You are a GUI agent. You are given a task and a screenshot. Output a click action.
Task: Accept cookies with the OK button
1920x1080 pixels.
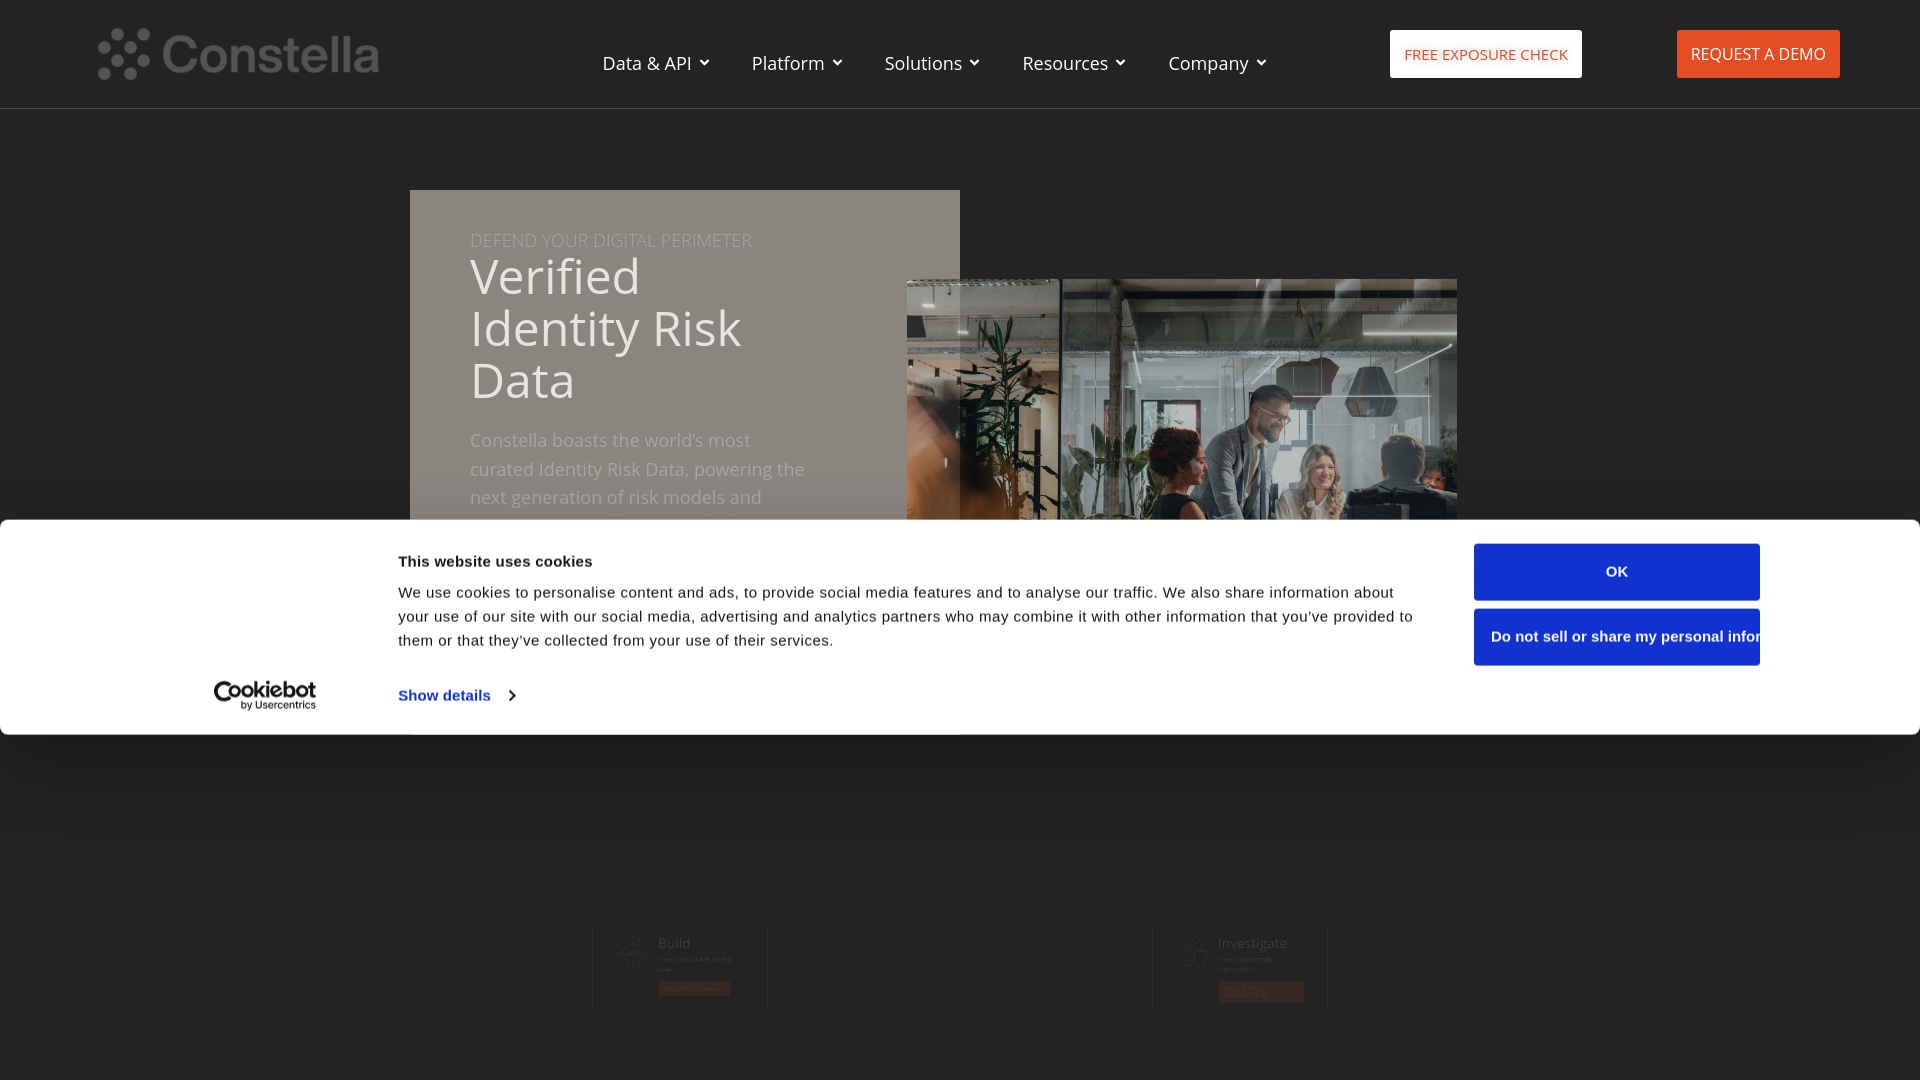1617,572
